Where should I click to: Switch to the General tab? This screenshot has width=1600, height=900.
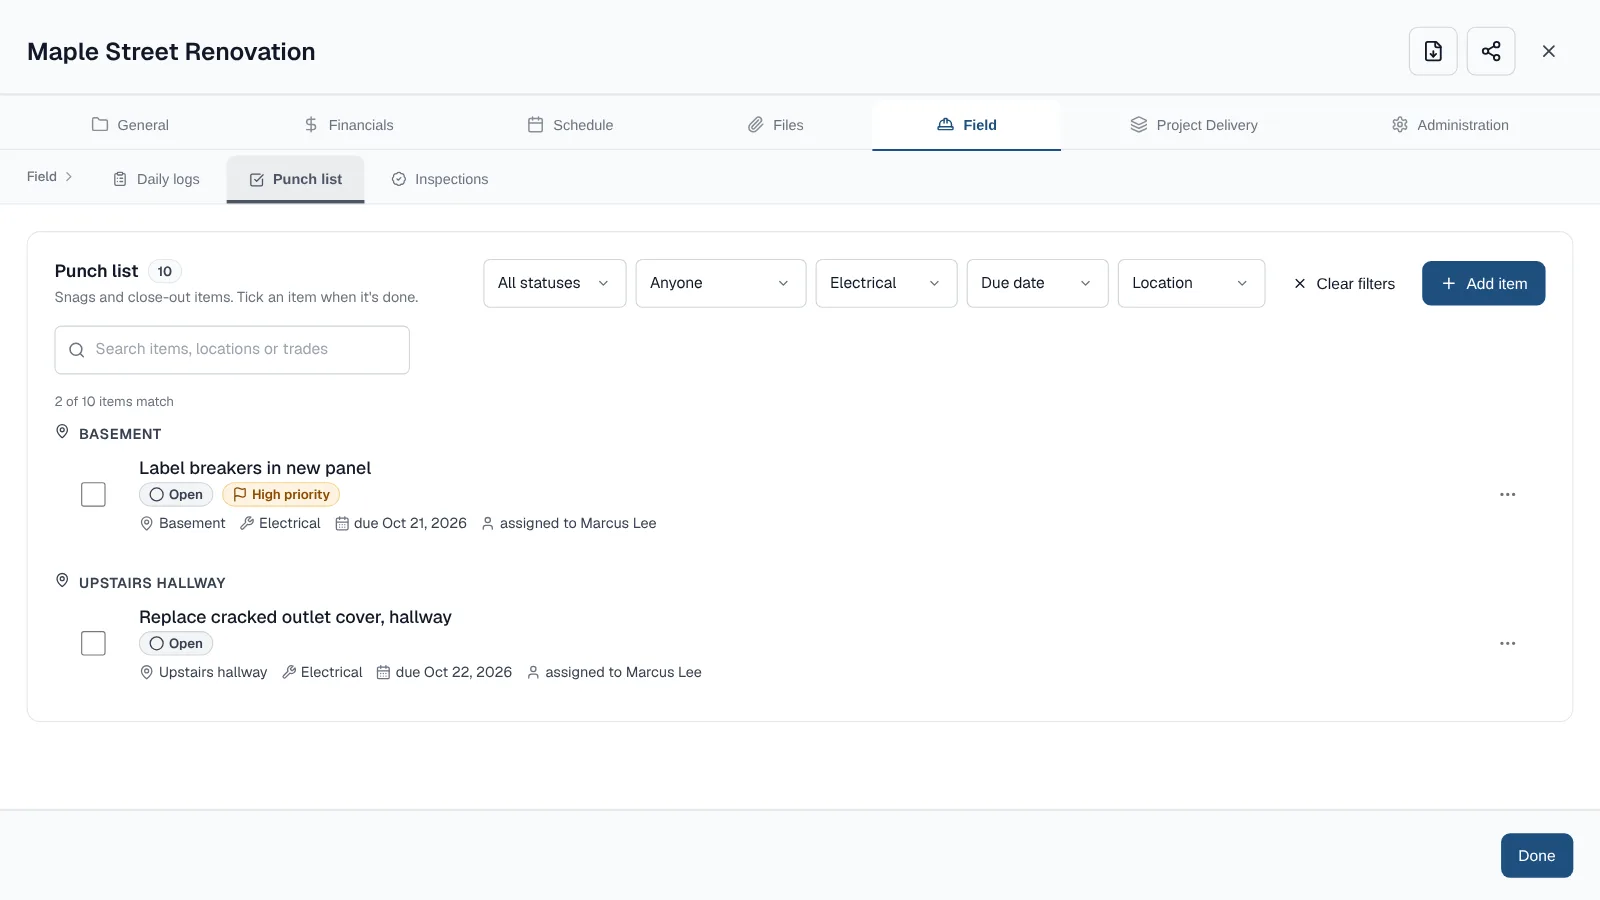tap(130, 125)
